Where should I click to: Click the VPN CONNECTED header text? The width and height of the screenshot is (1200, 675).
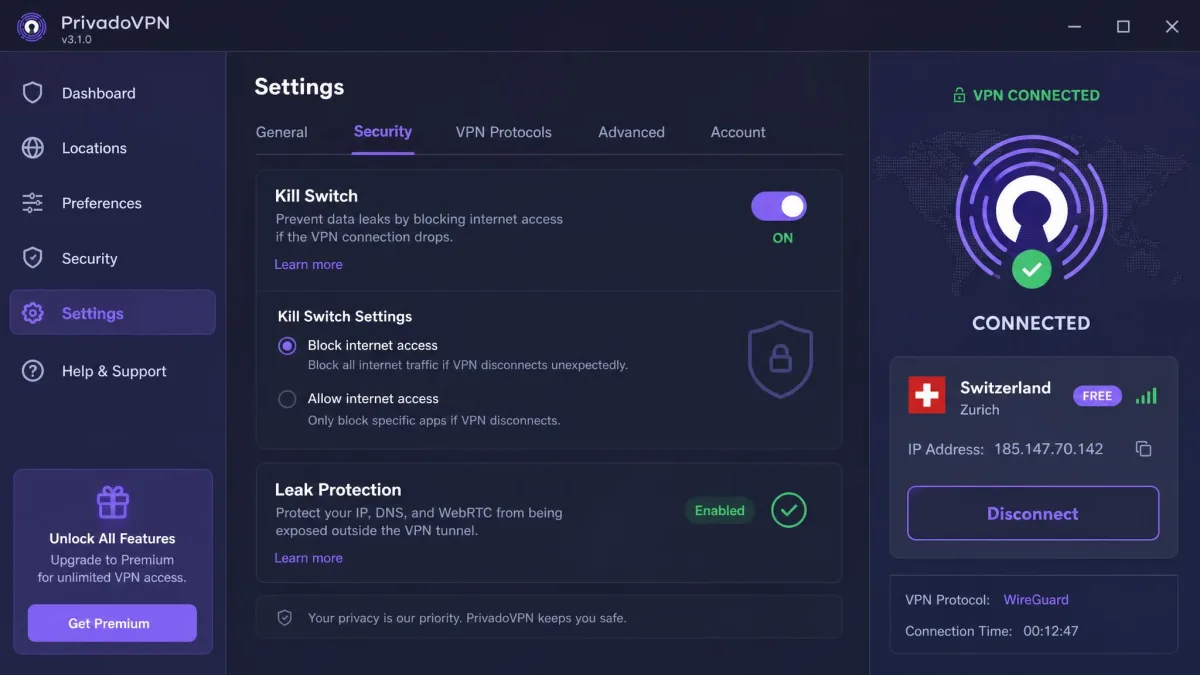(1036, 95)
